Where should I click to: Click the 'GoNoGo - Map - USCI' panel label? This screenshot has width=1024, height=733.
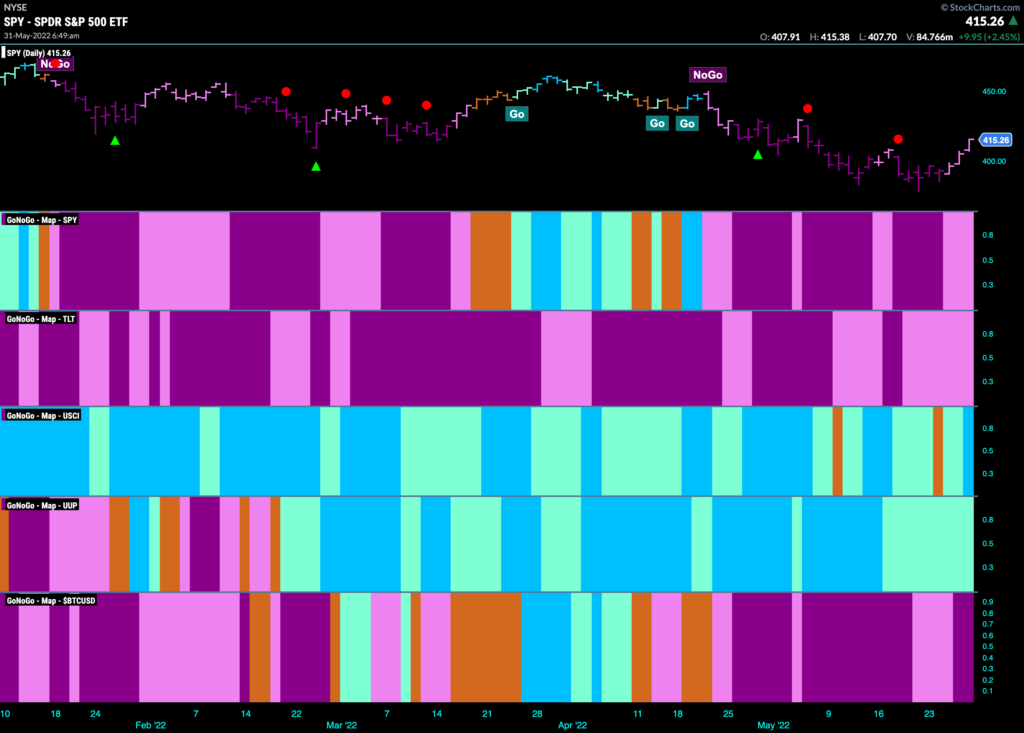coord(43,415)
